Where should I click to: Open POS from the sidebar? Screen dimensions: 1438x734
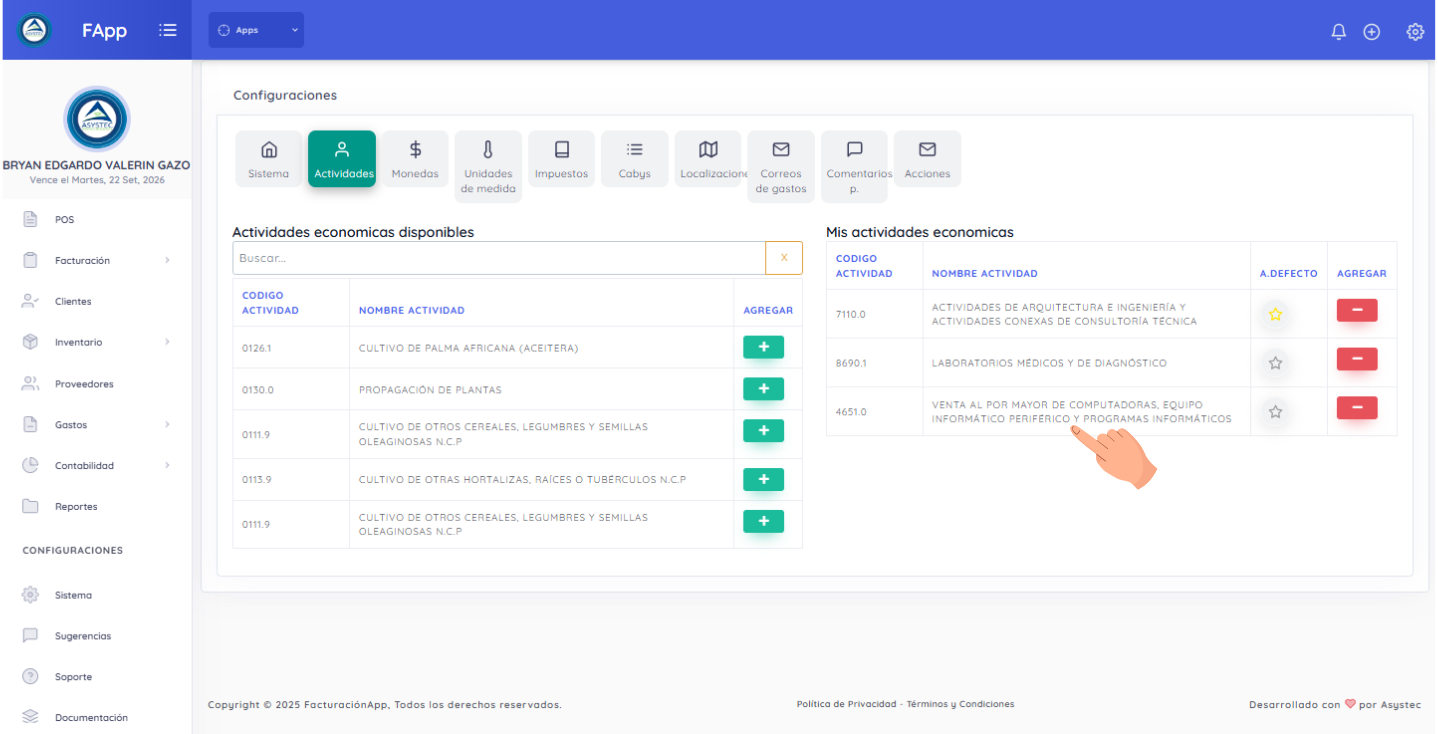[64, 219]
